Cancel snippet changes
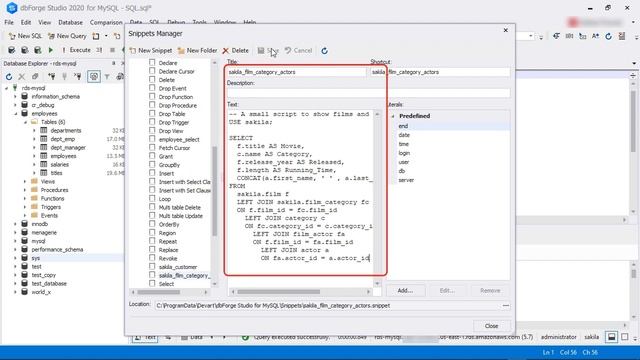Screen dimensions: 640x360 pos(298,51)
